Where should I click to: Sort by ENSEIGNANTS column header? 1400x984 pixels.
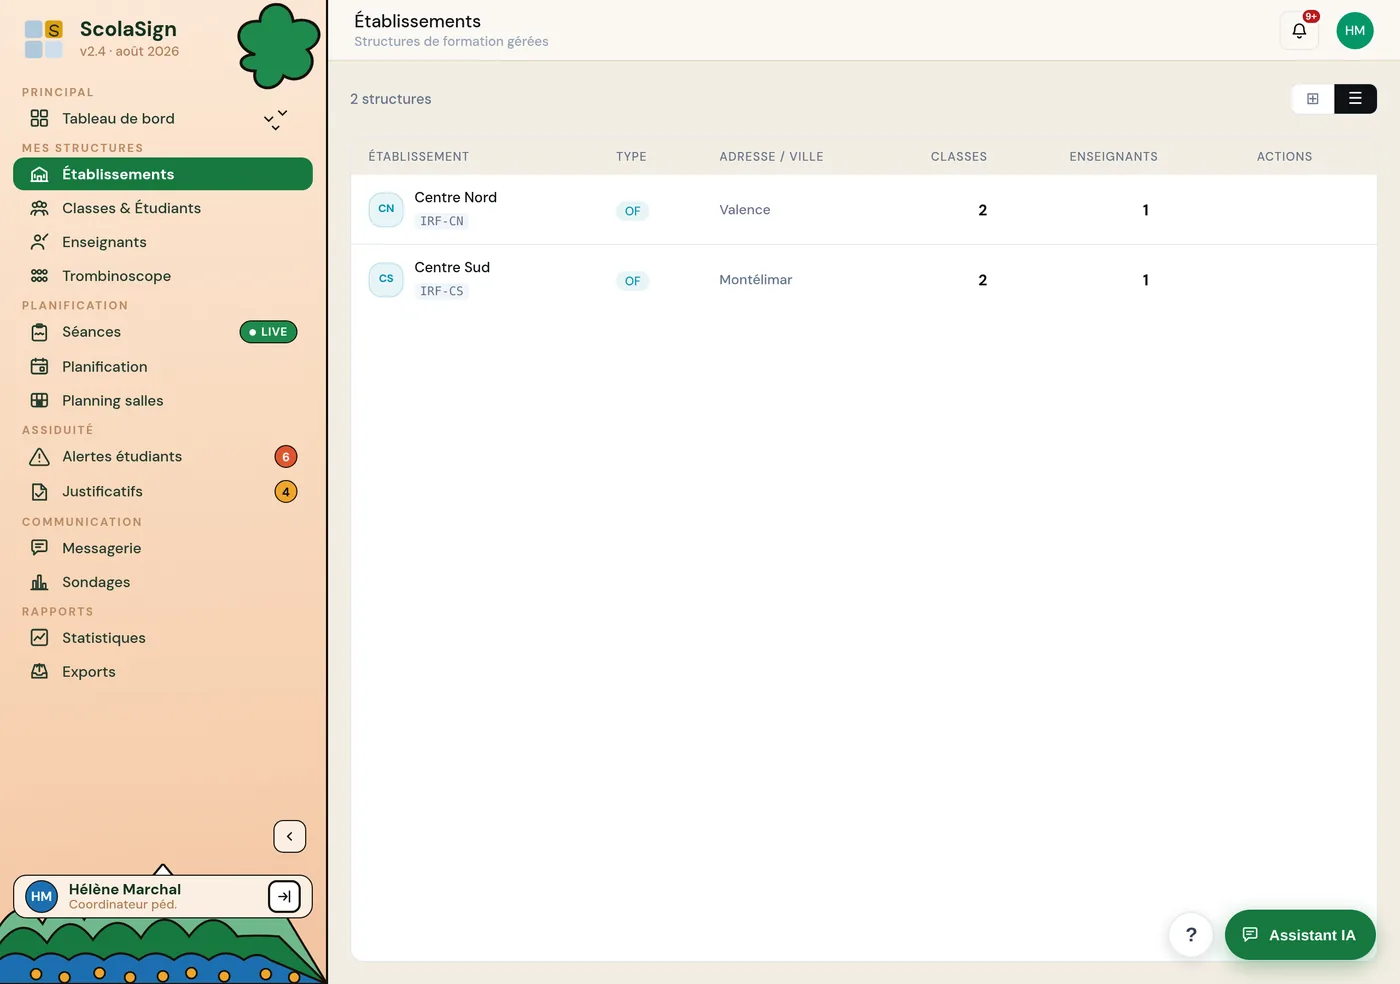point(1113,157)
